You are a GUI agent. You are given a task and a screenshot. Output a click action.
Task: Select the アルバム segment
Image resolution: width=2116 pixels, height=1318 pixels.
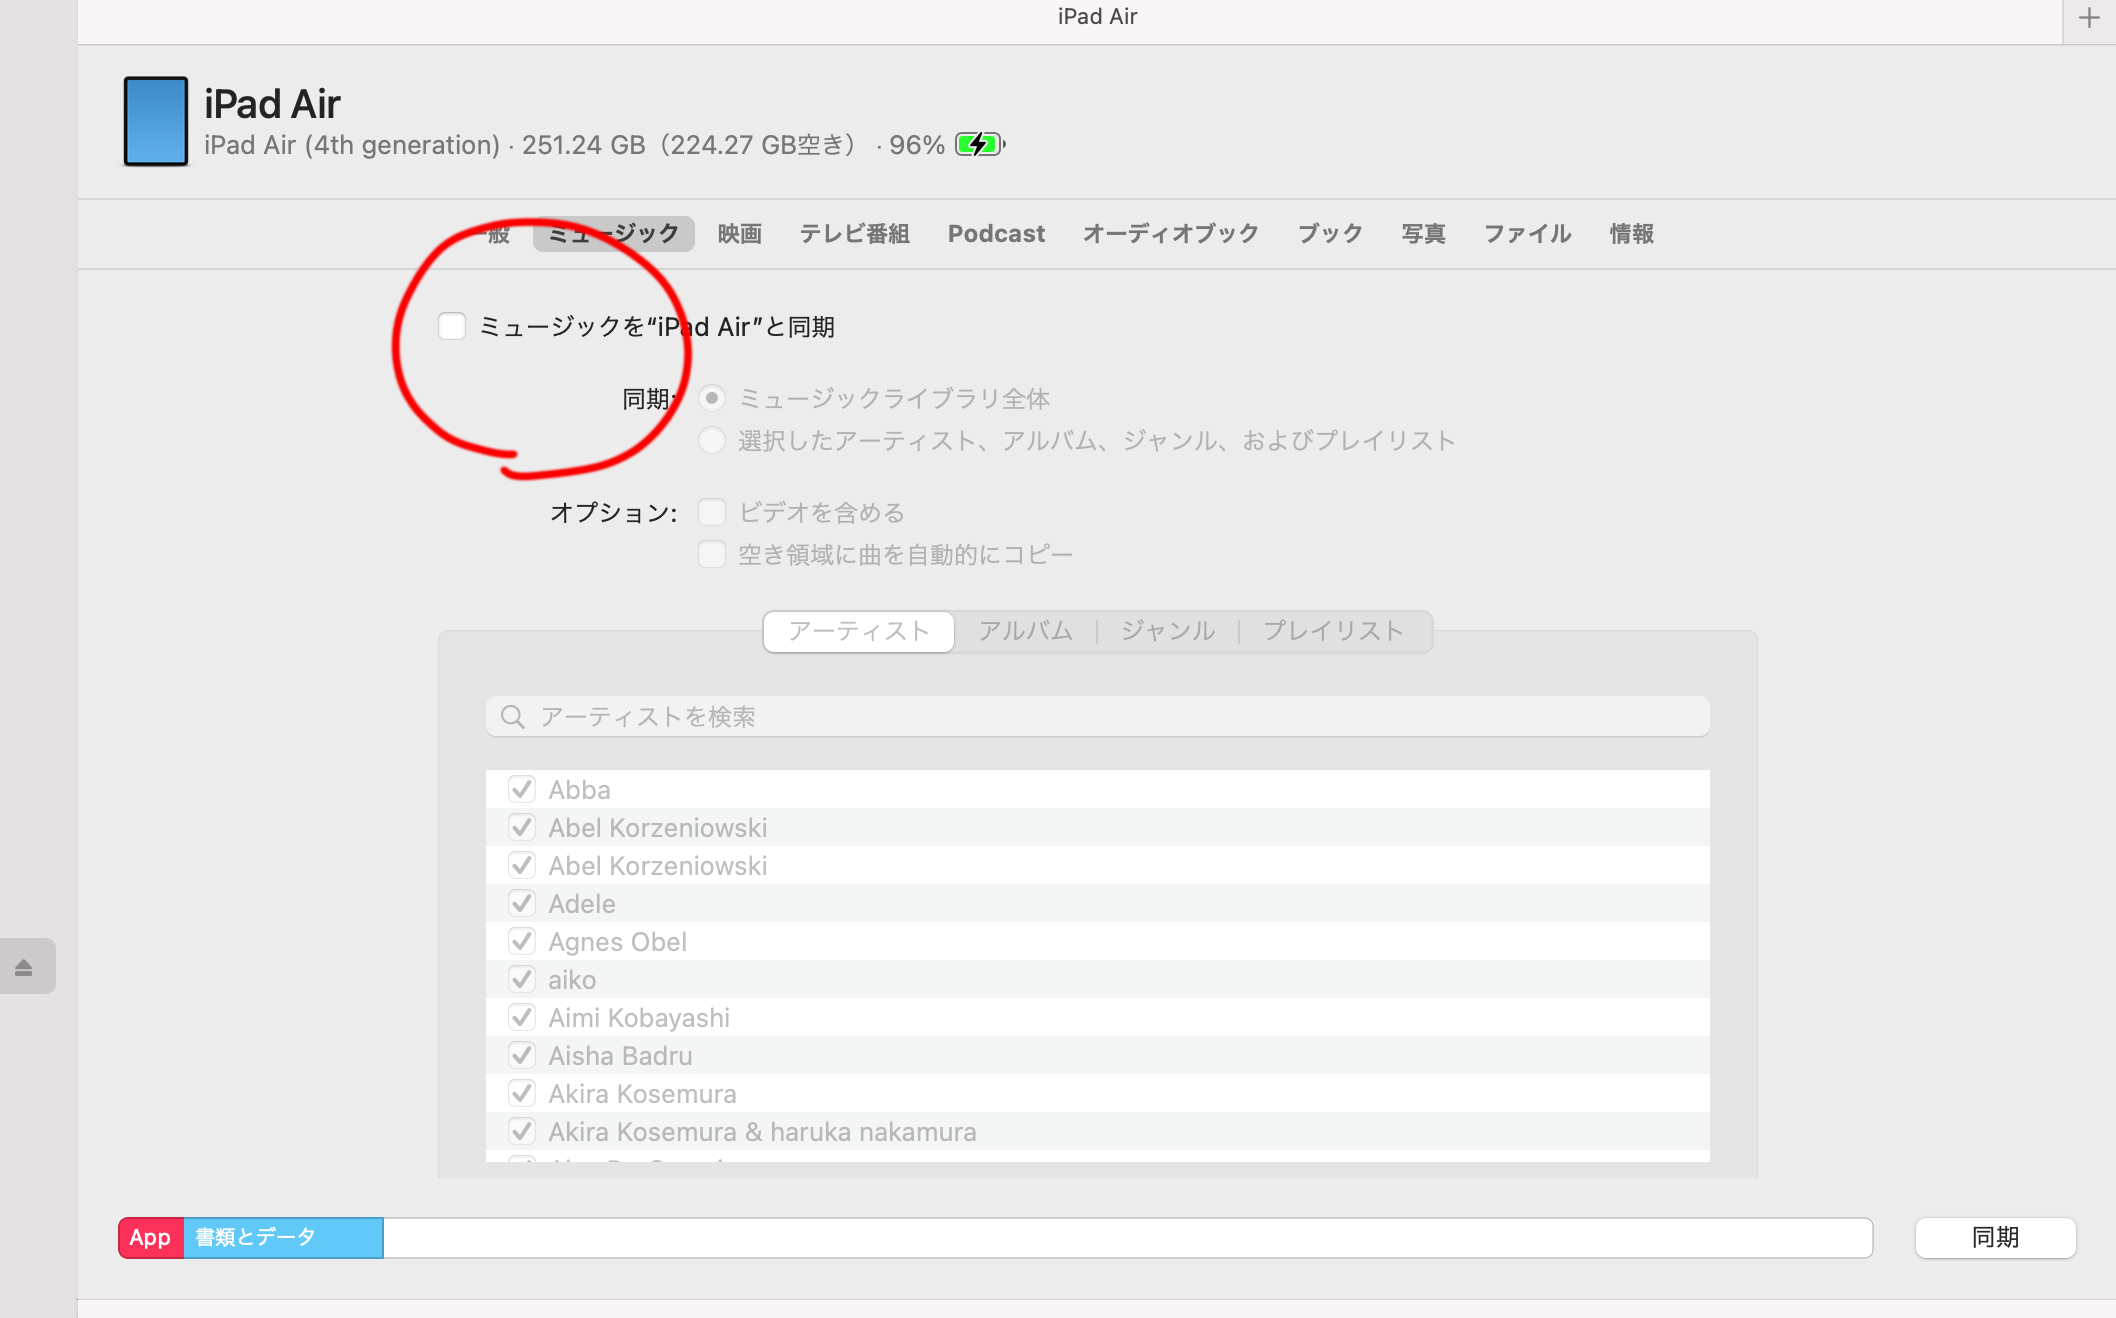point(1025,631)
